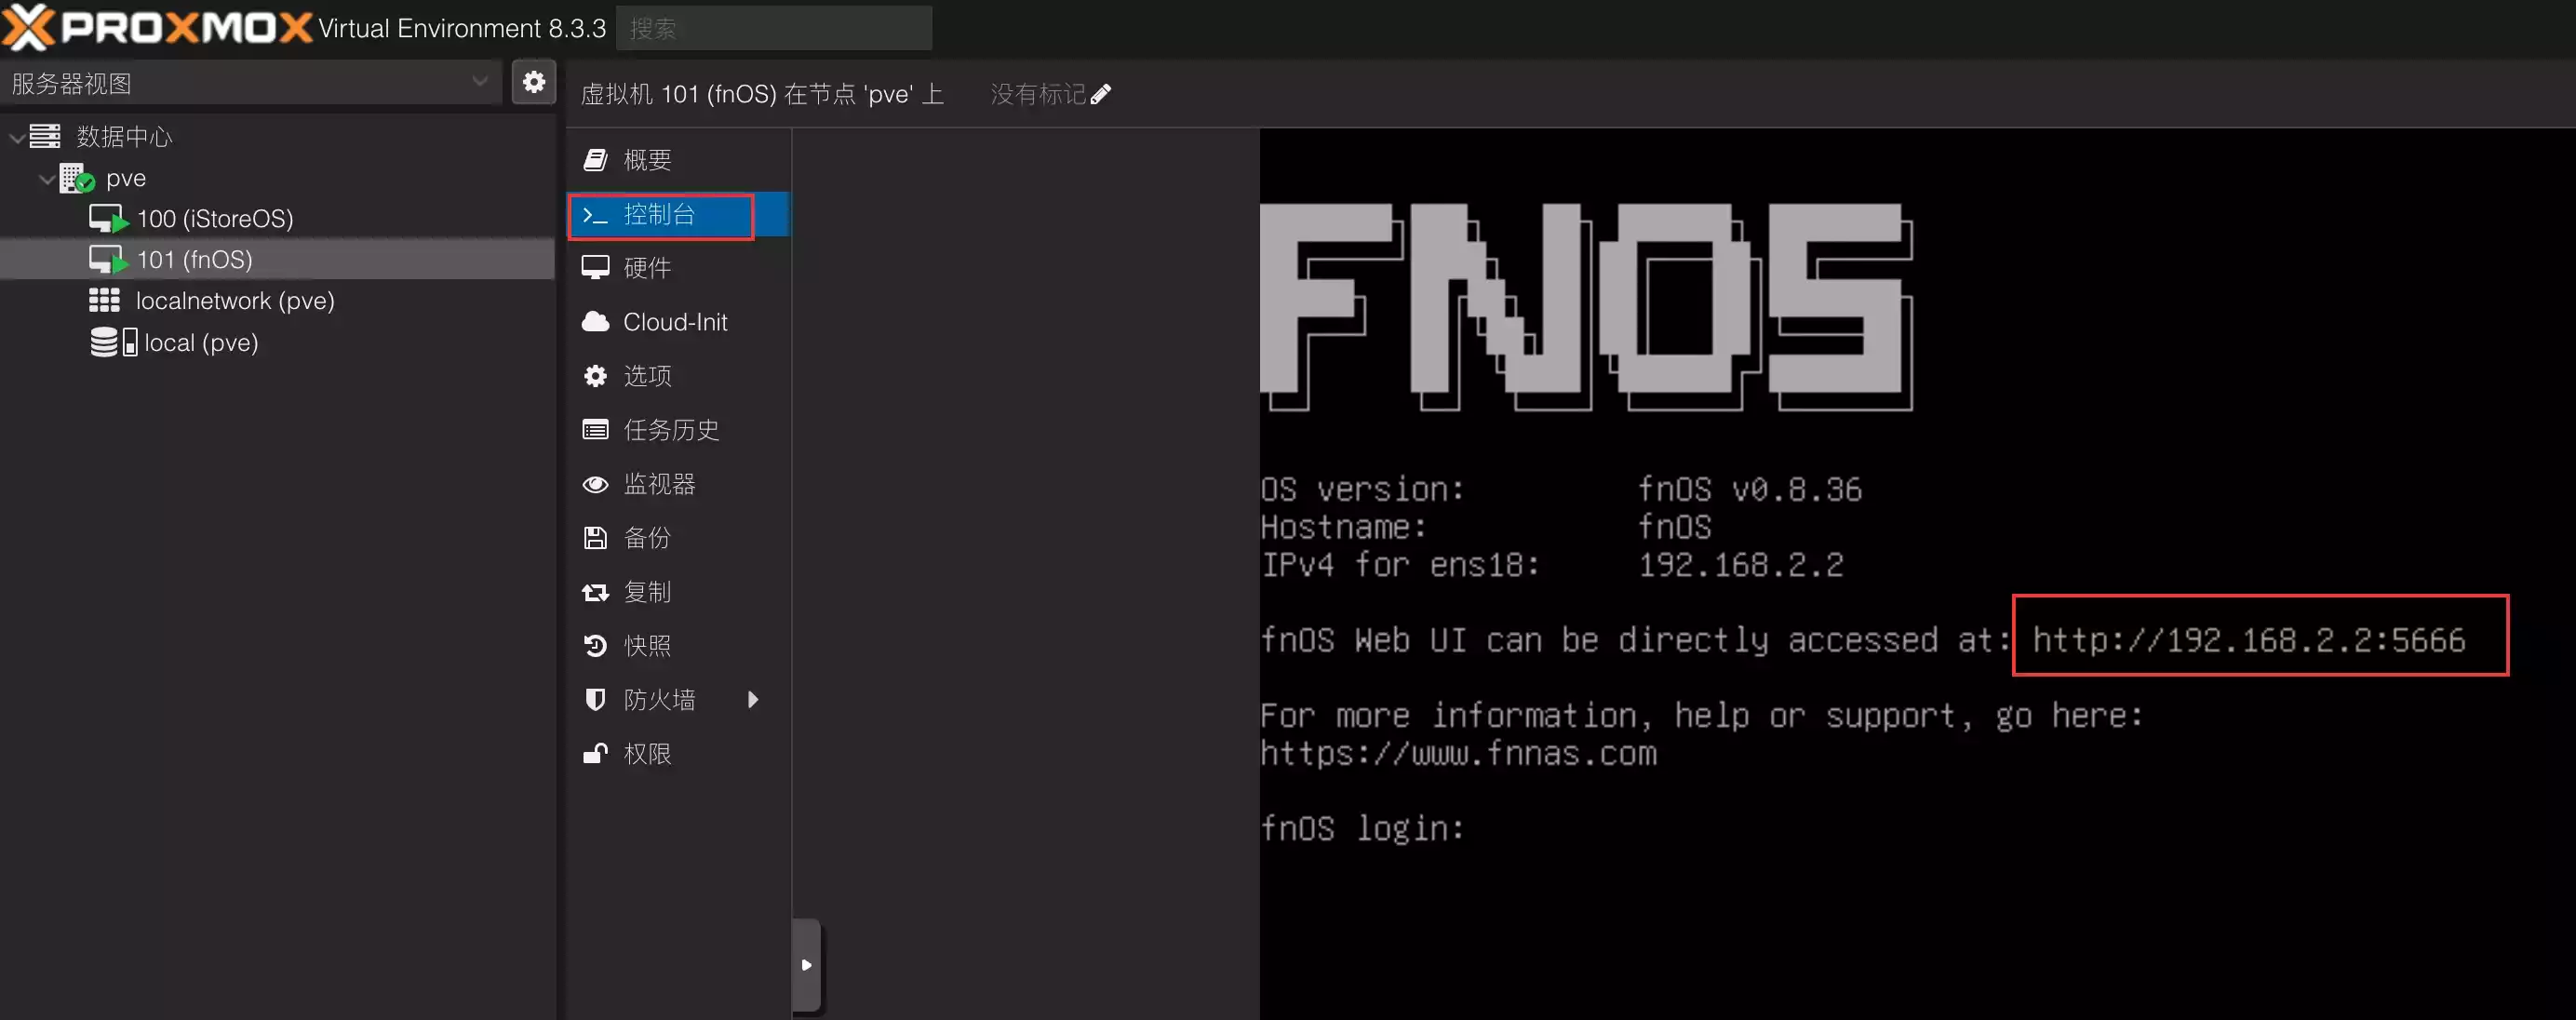Expand the 防火墙 firewall submenu arrow
Image resolution: width=2576 pixels, height=1020 pixels.
753,700
